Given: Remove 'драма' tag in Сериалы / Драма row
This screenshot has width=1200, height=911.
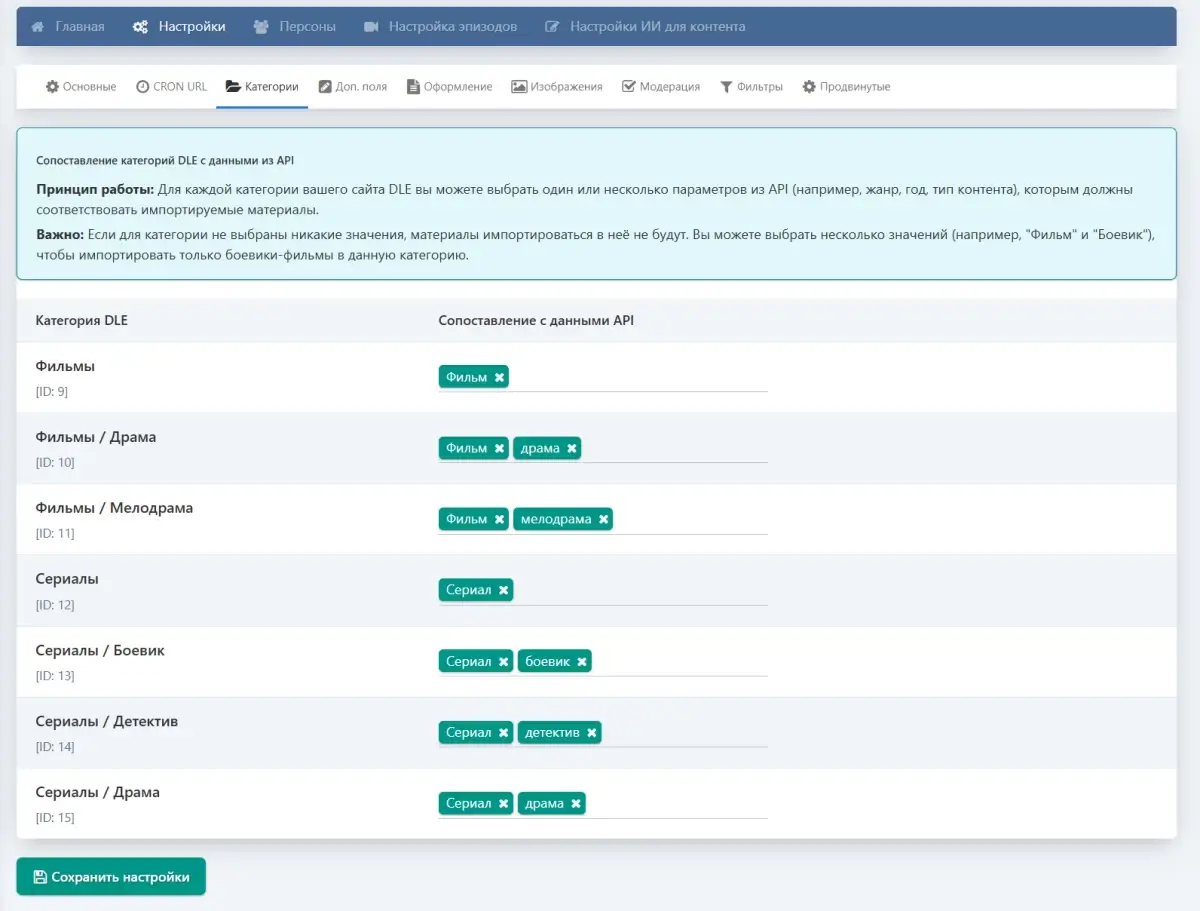Looking at the screenshot, I should [x=576, y=803].
